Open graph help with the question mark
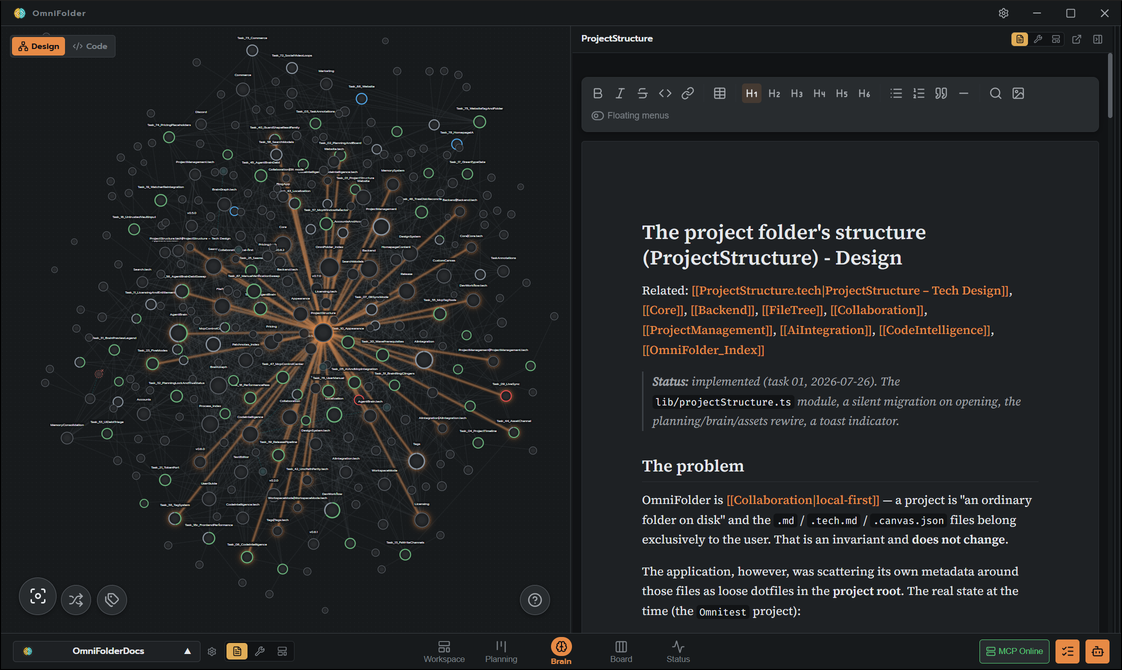 pyautogui.click(x=535, y=600)
